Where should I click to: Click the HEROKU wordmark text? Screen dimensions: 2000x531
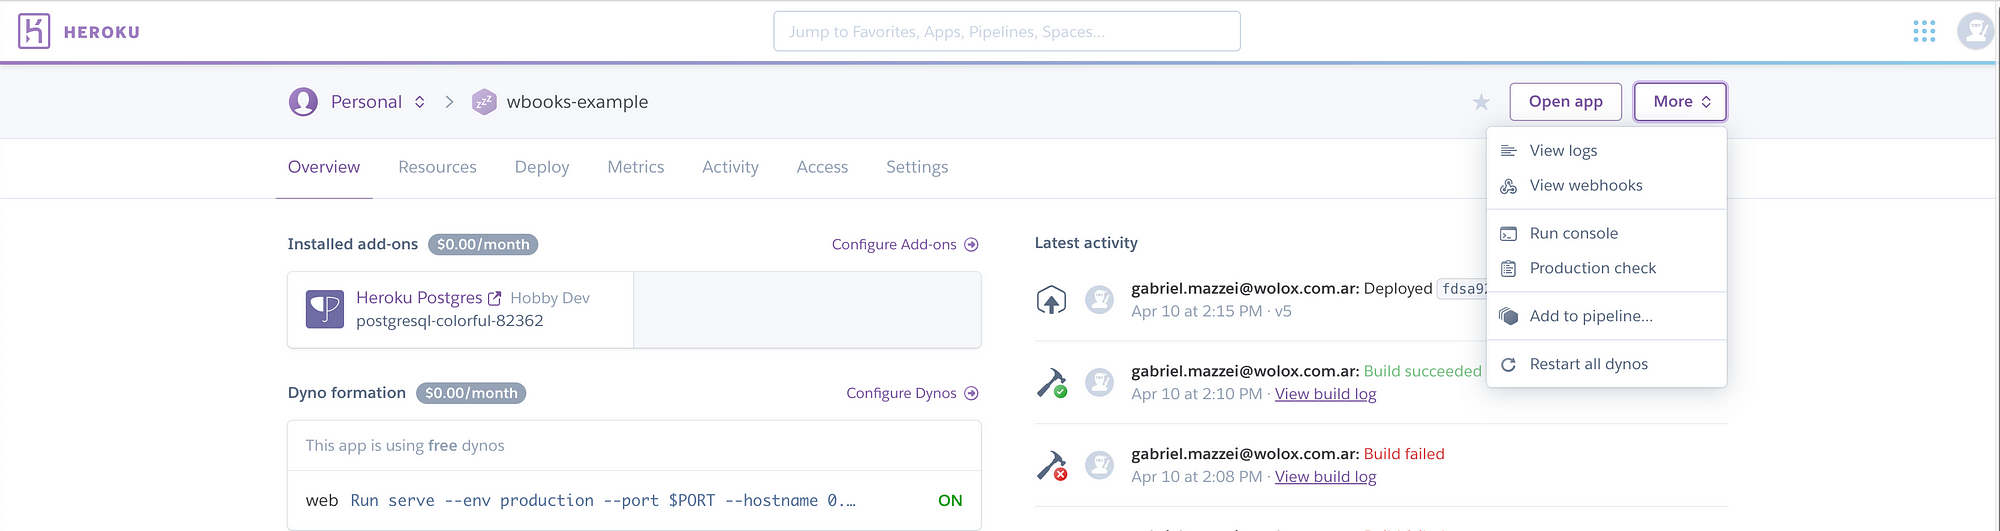101,32
